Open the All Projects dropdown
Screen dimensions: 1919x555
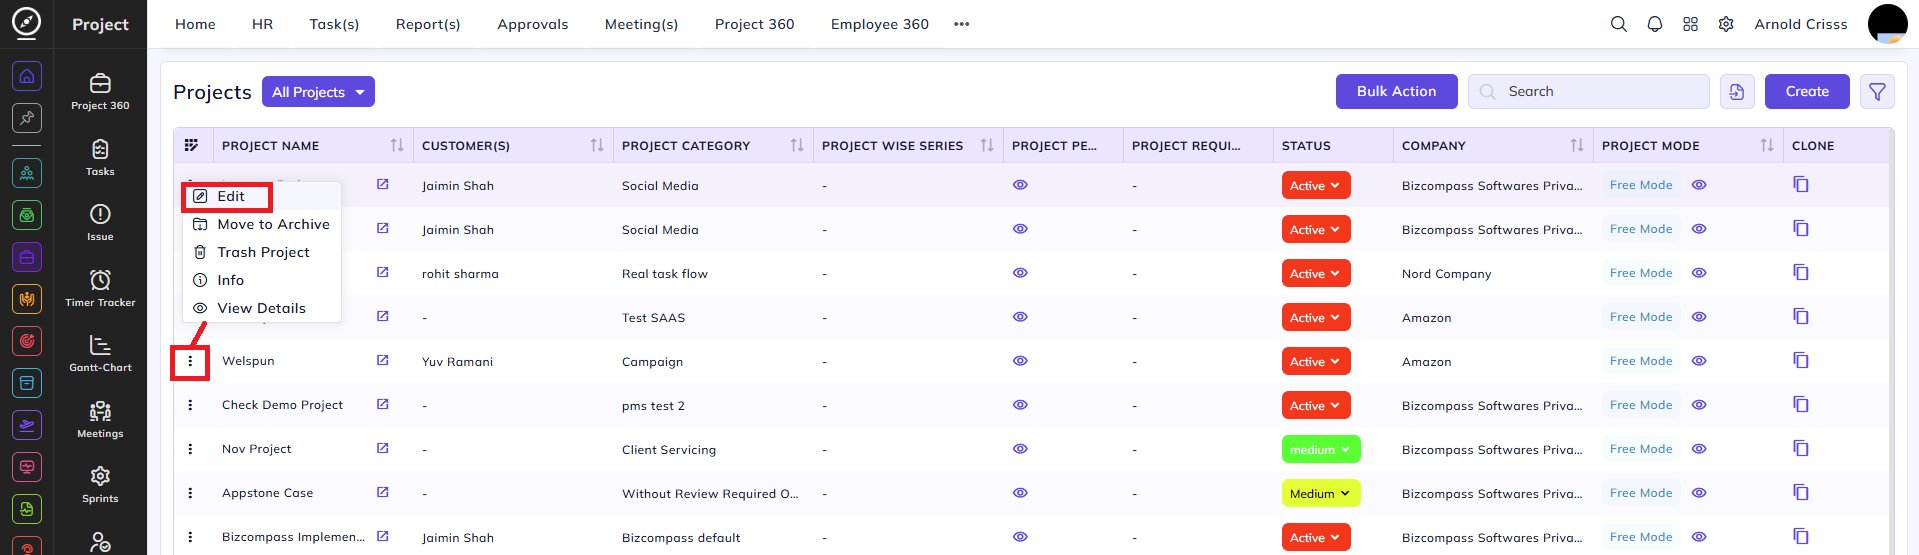318,92
